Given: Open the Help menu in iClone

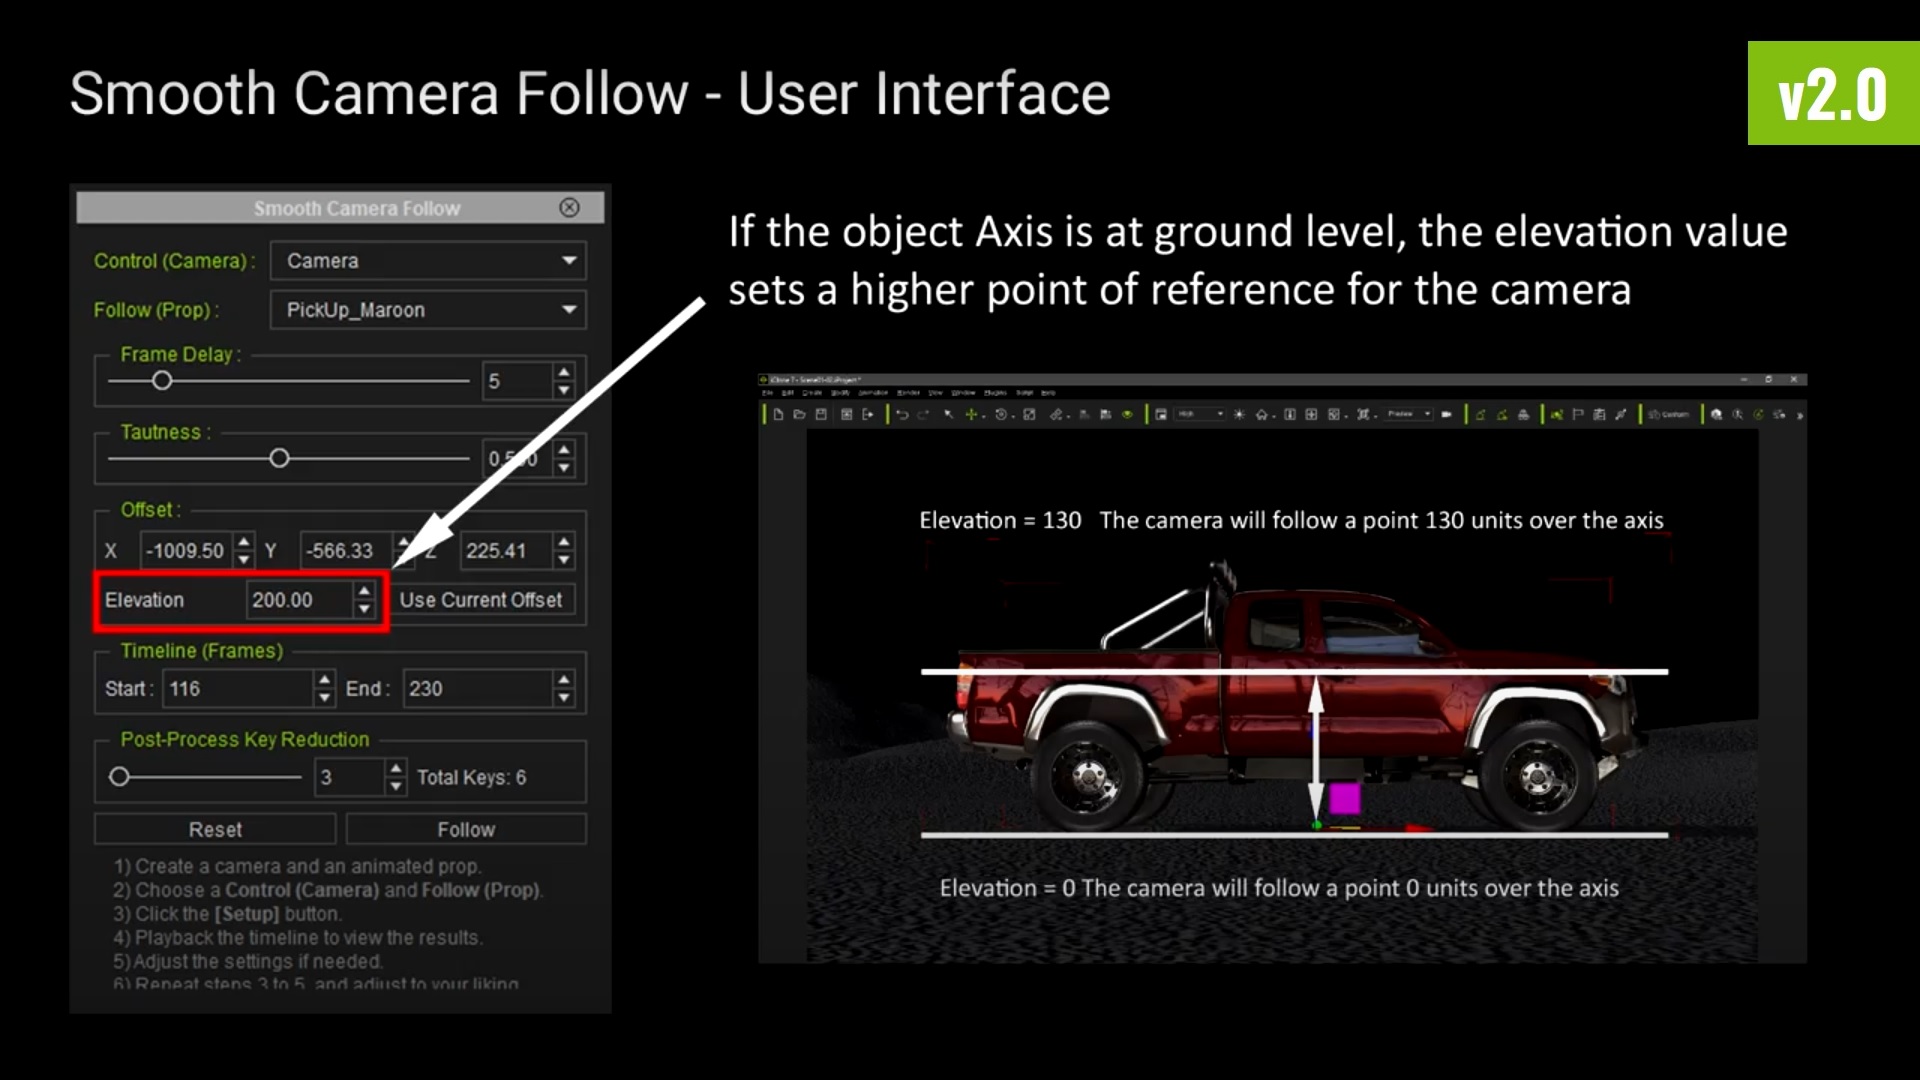Looking at the screenshot, I should tap(1048, 393).
